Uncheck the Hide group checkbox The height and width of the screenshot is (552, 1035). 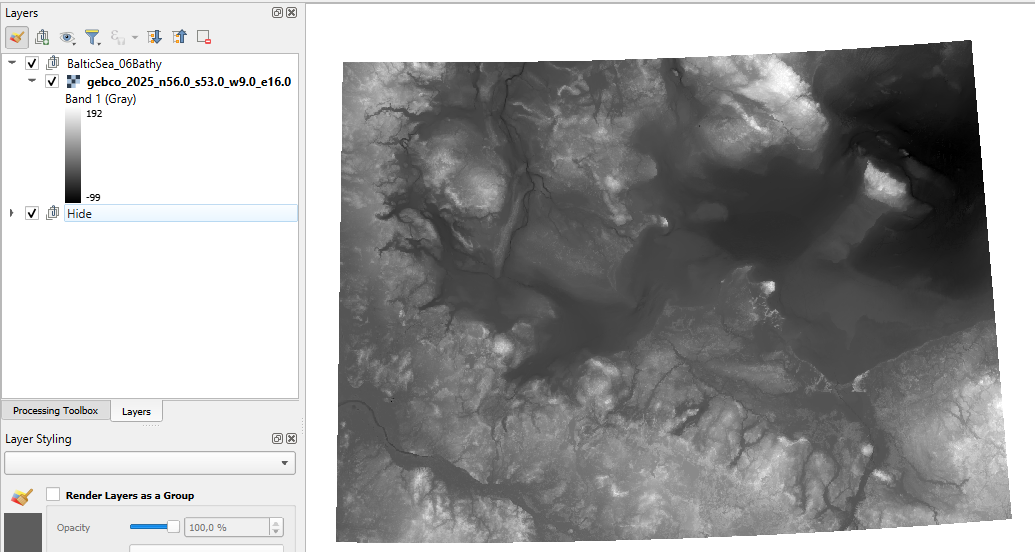pyautogui.click(x=32, y=213)
